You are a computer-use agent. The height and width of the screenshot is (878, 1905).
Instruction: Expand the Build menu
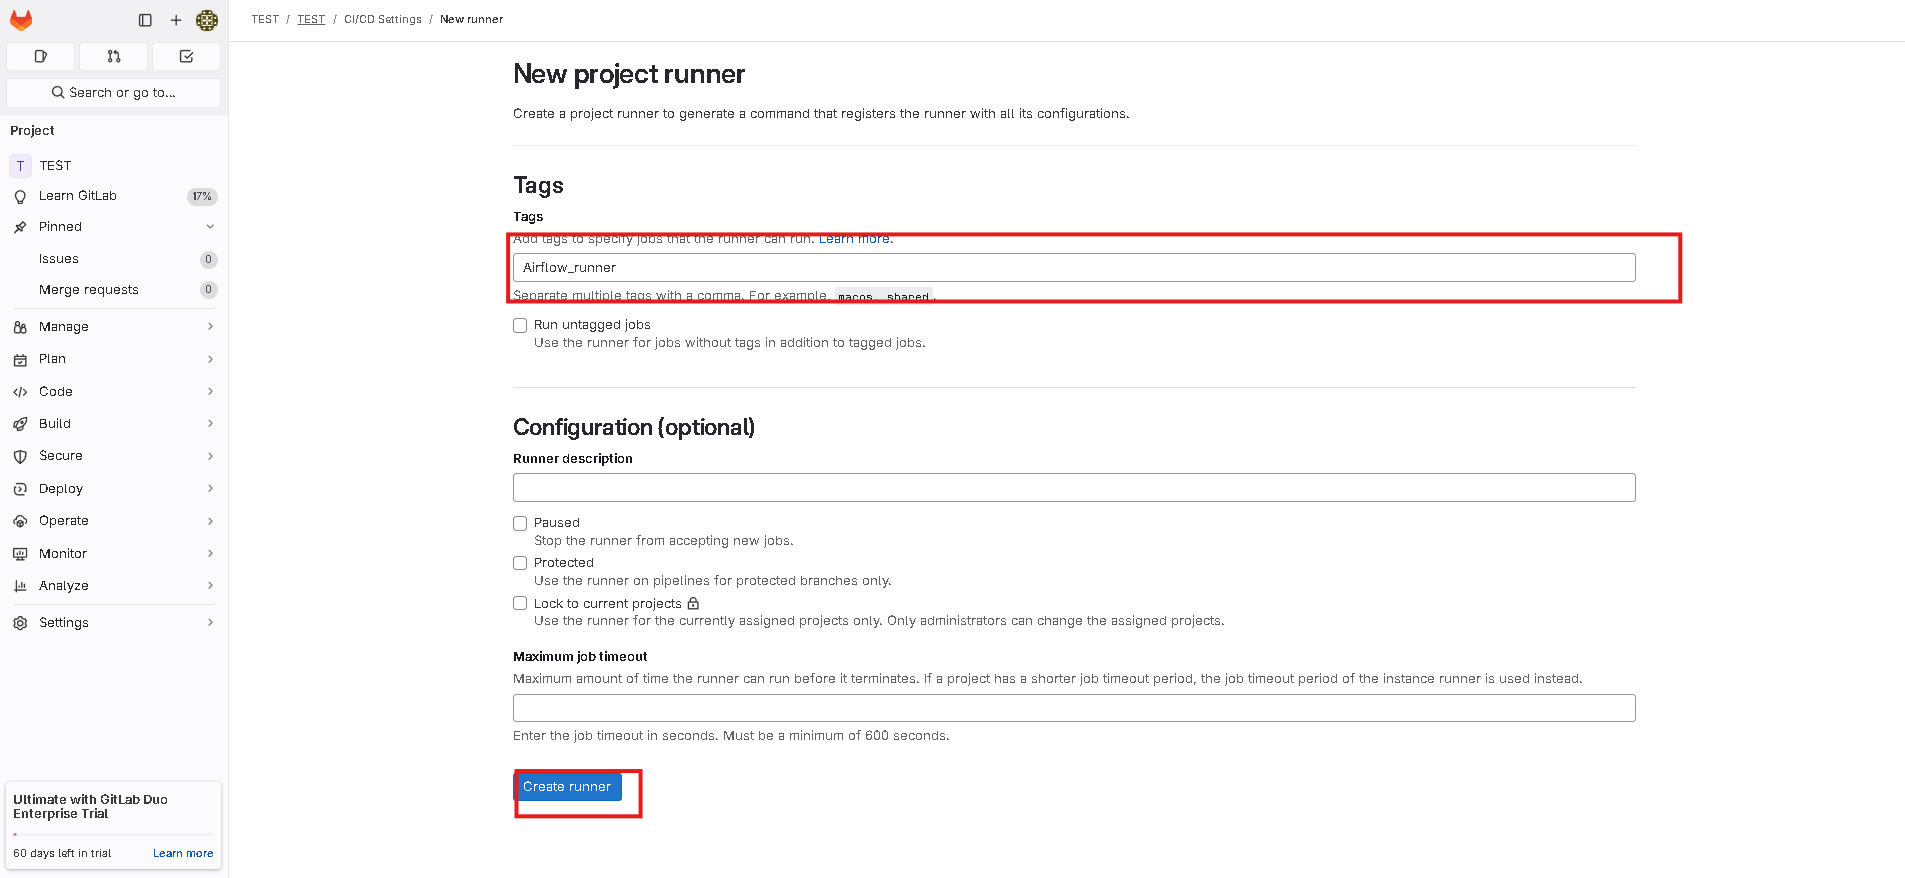click(x=114, y=424)
